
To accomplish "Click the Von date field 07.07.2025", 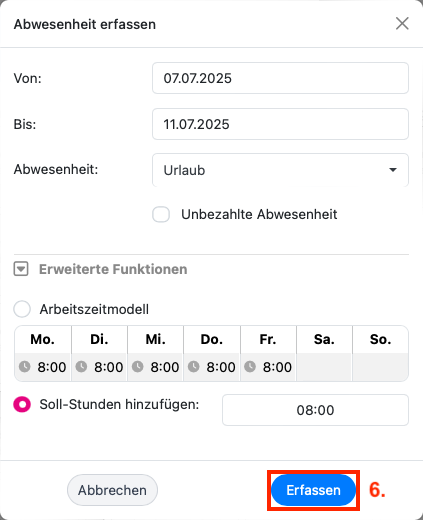I will (x=280, y=78).
